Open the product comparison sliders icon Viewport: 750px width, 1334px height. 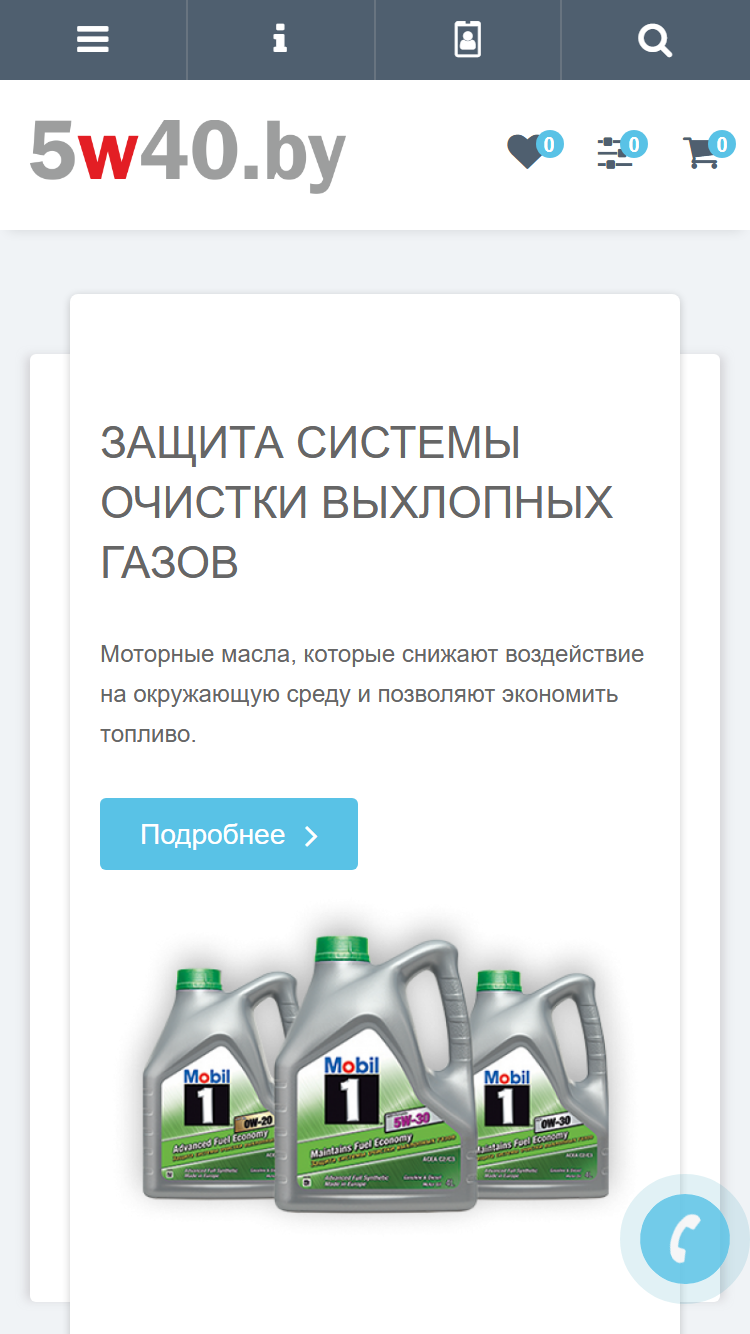[614, 153]
